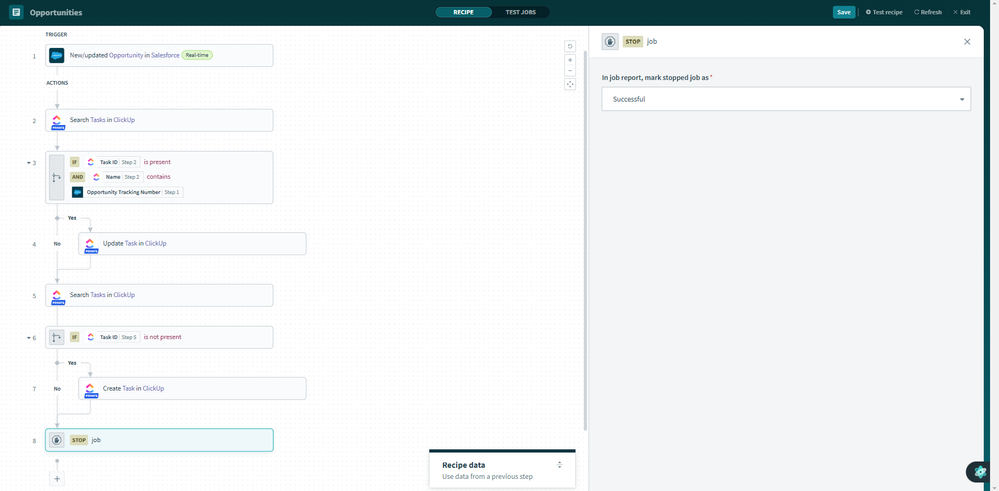
Task: Close the STOP job panel
Action: click(967, 41)
